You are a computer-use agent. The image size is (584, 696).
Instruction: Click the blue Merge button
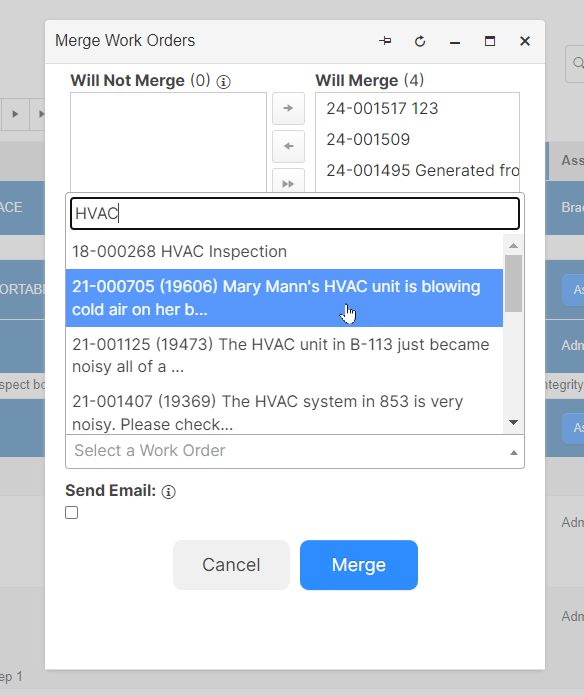359,565
